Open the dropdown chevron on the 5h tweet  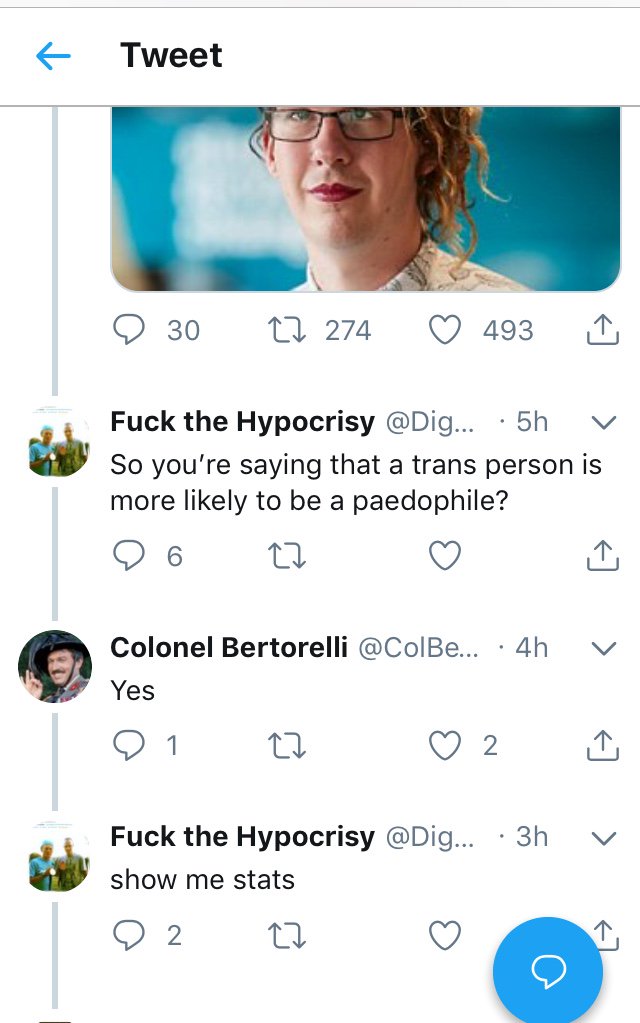coord(603,423)
